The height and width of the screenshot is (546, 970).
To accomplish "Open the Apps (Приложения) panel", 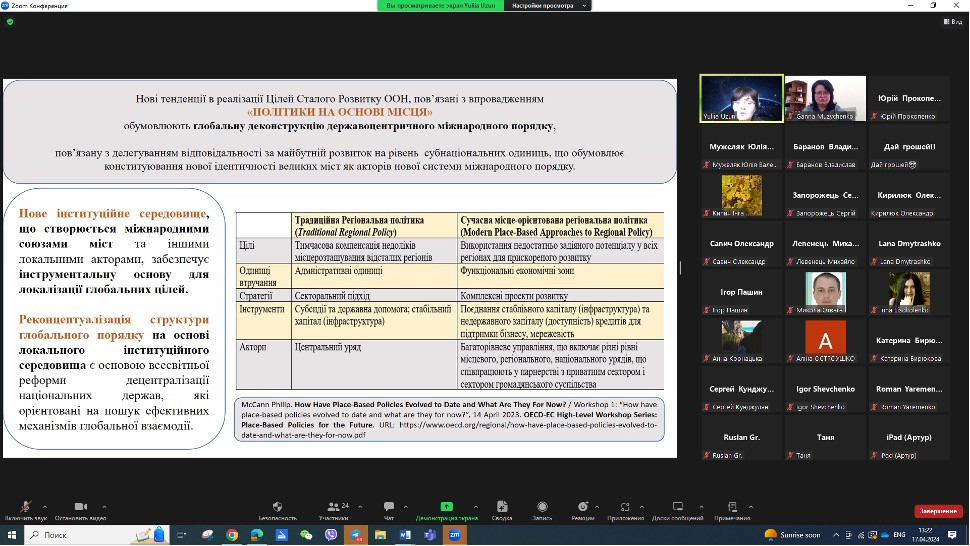I will 626,507.
